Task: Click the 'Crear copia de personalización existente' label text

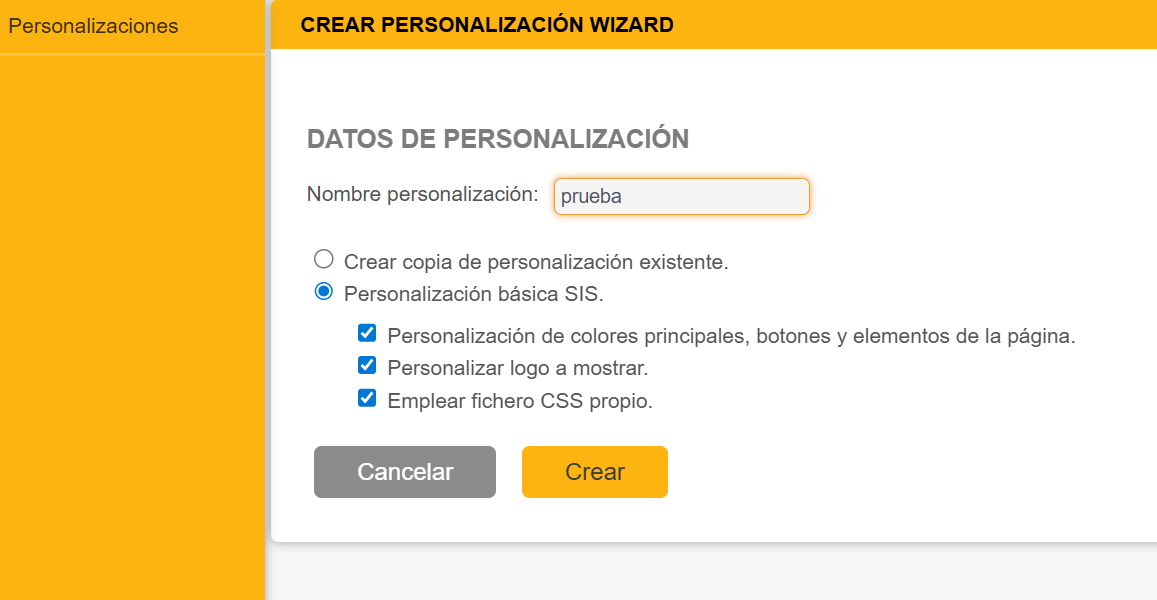Action: (536, 263)
